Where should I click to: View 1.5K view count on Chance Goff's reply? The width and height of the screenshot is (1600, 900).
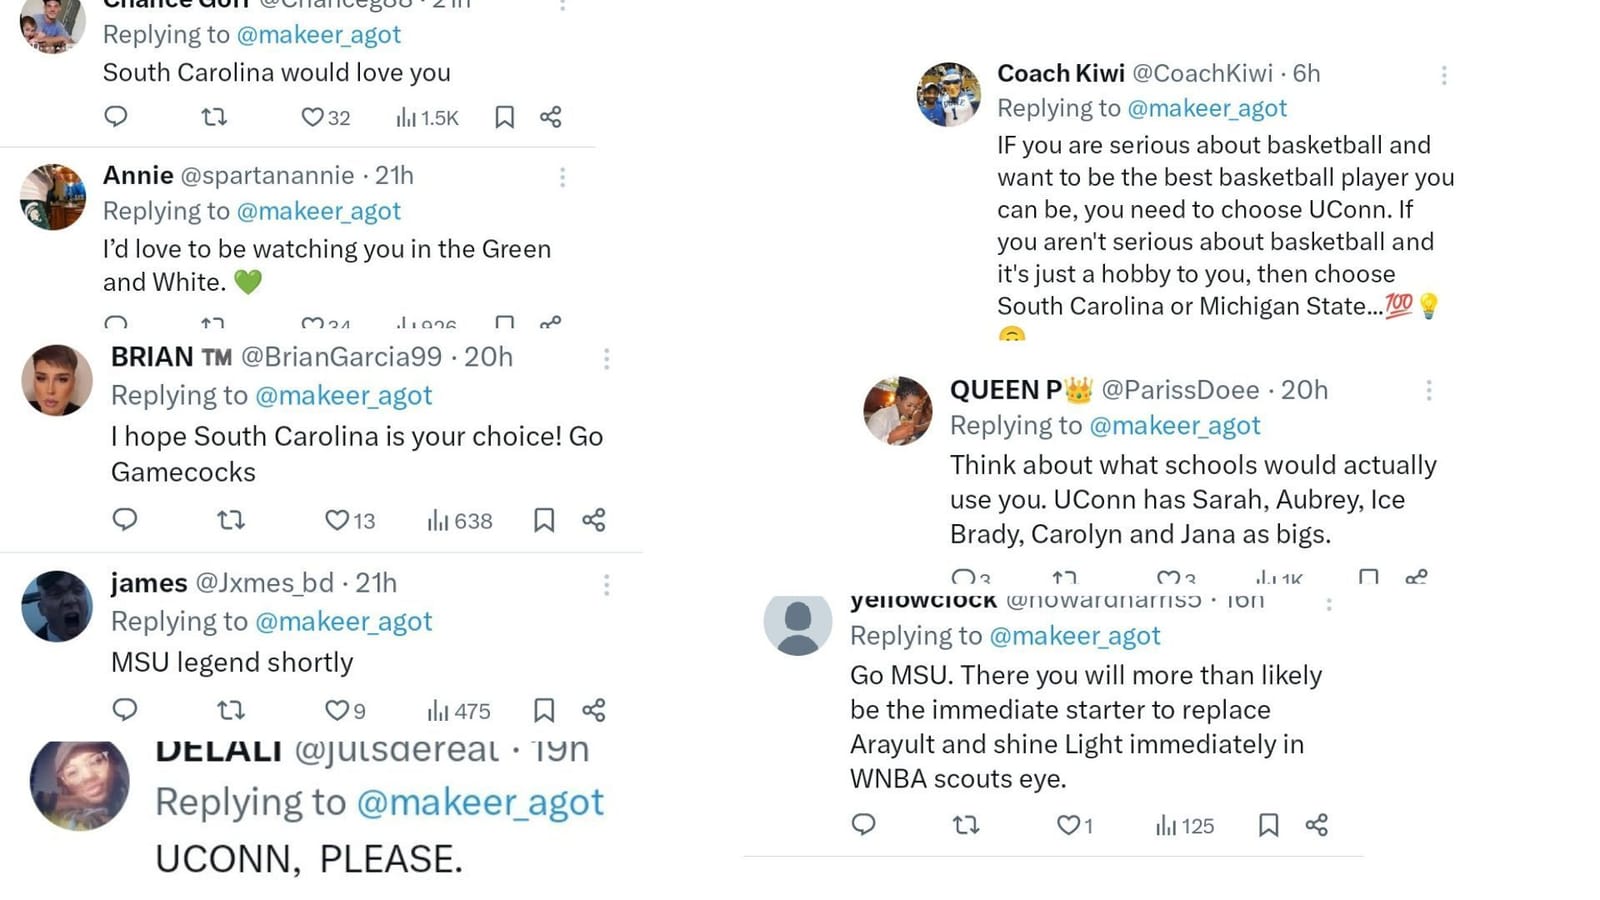tap(429, 117)
